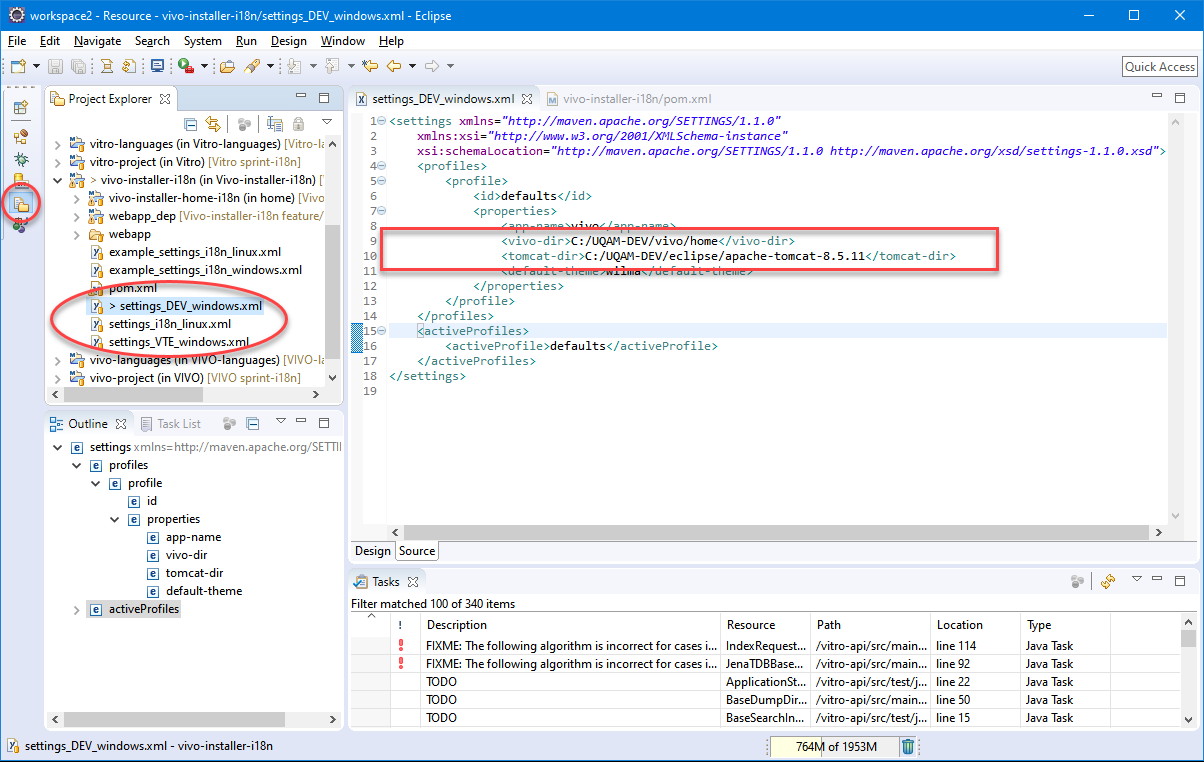Select the Source tab of the editor

417,551
